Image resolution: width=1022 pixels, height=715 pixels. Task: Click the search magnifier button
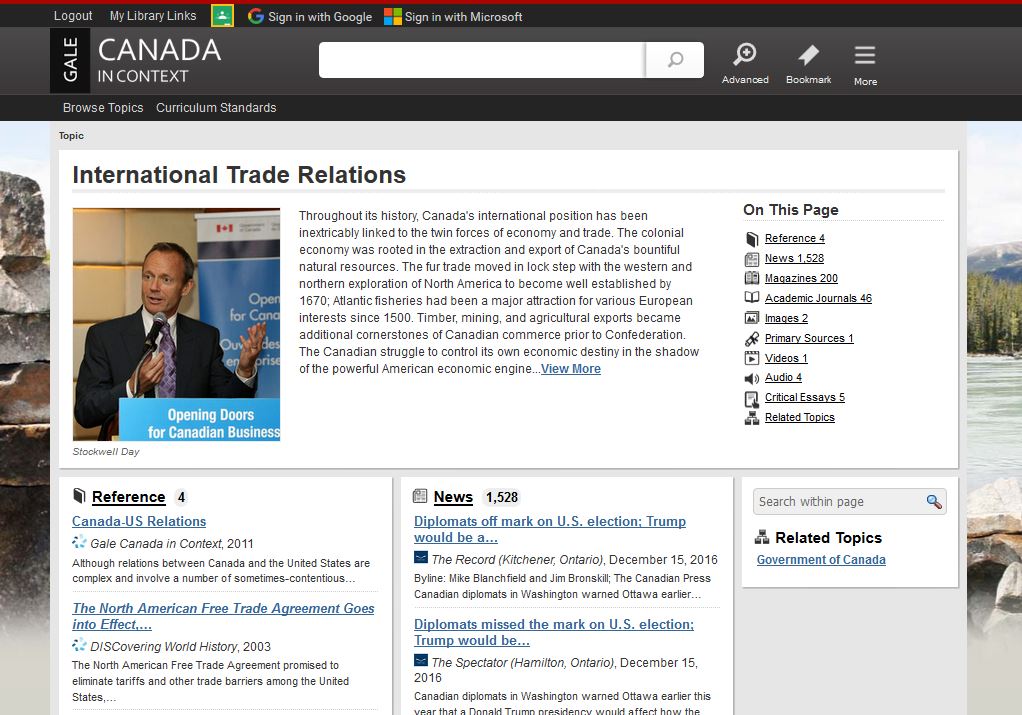675,60
